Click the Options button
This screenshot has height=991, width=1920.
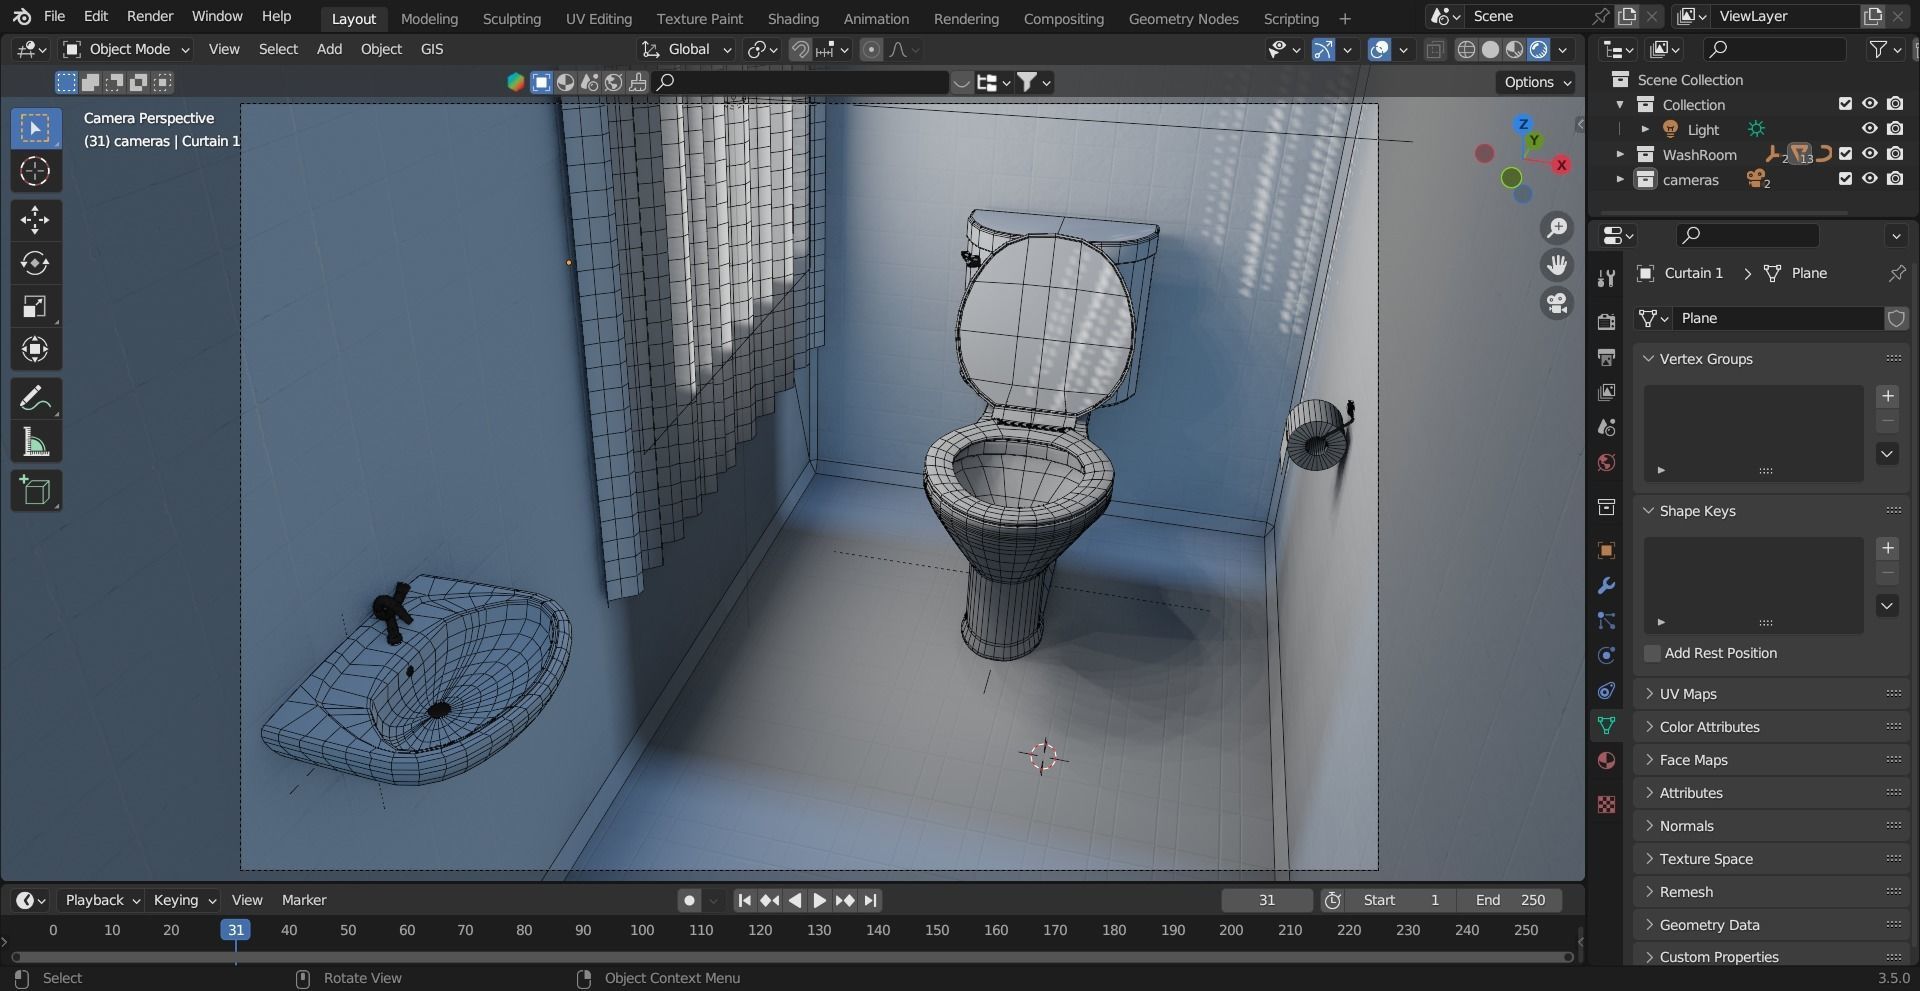point(1536,82)
